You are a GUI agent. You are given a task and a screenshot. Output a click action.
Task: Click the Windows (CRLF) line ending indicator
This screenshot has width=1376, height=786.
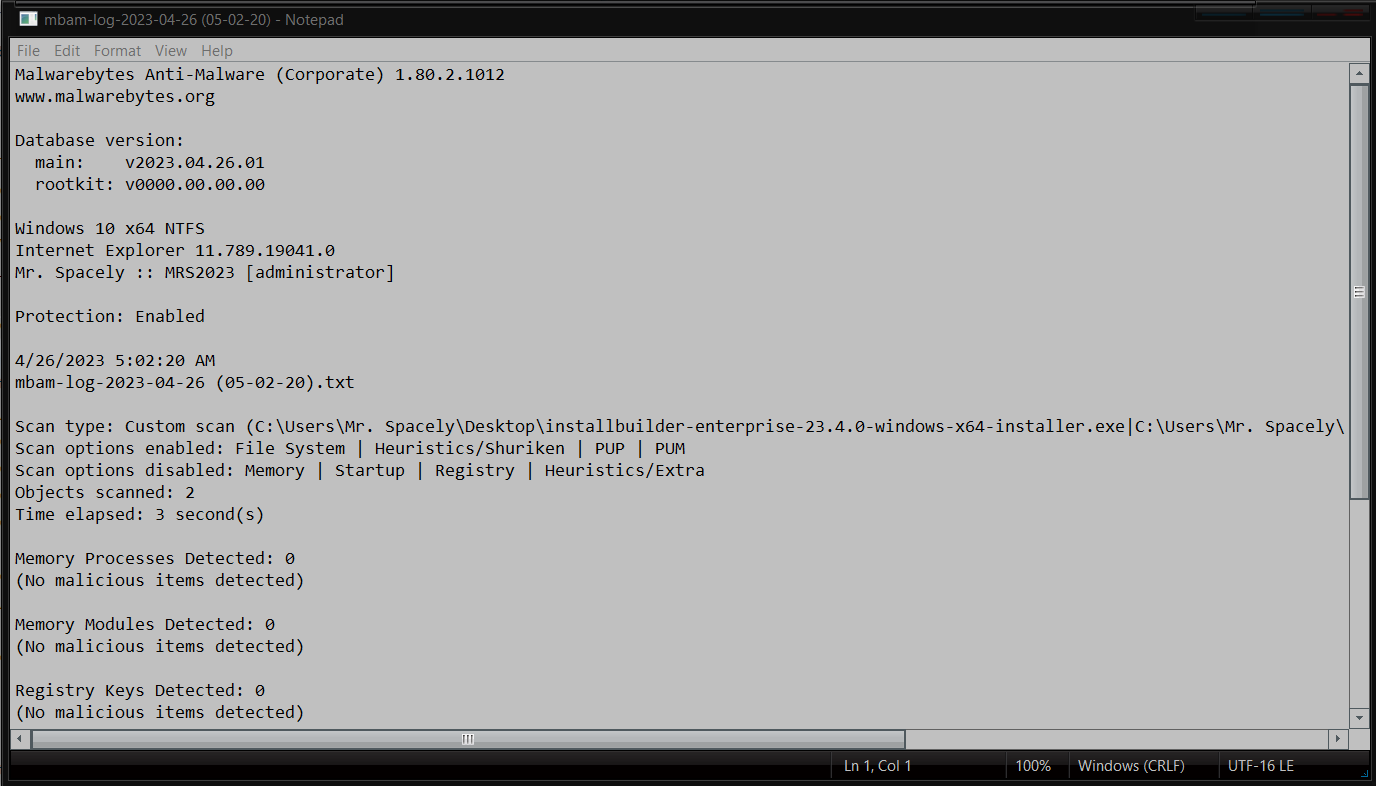(x=1131, y=766)
